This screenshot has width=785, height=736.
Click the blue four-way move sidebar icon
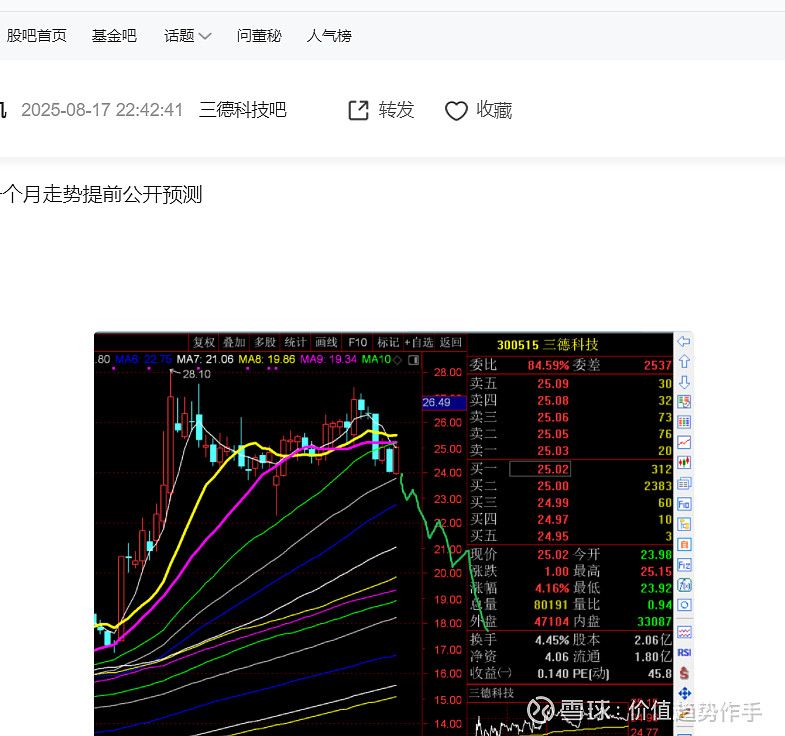(684, 693)
